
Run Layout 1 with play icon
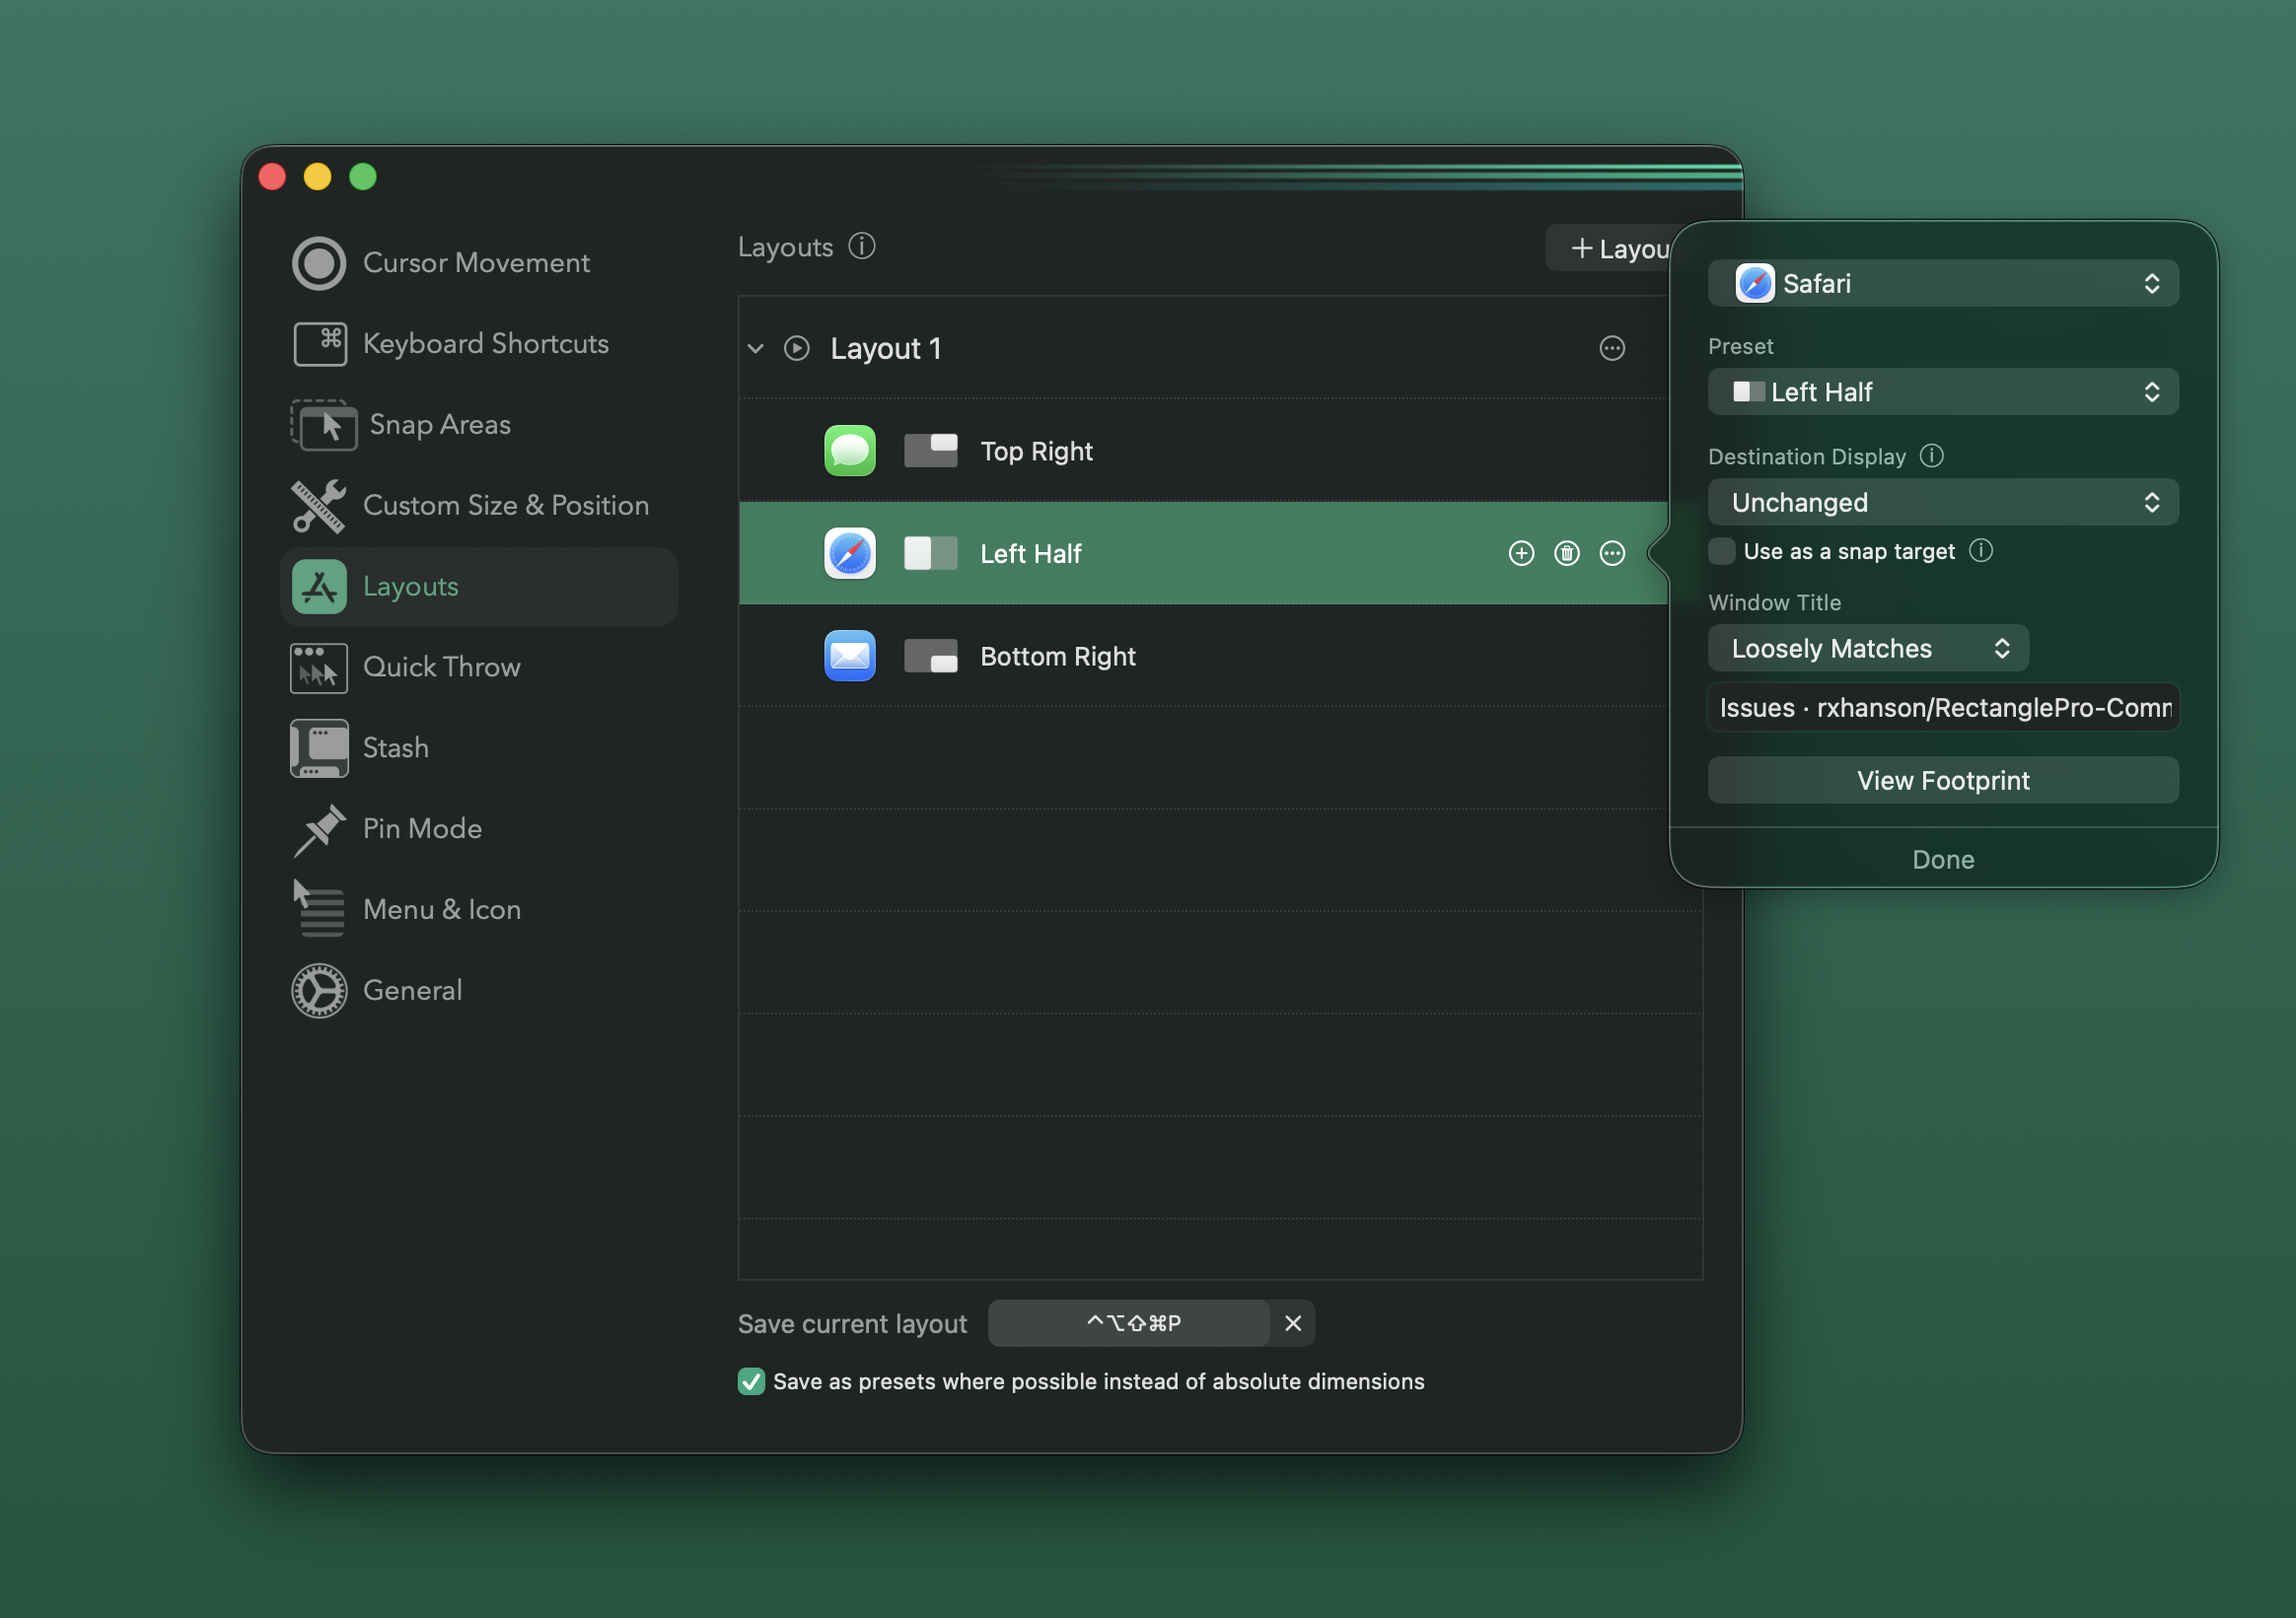tap(797, 348)
